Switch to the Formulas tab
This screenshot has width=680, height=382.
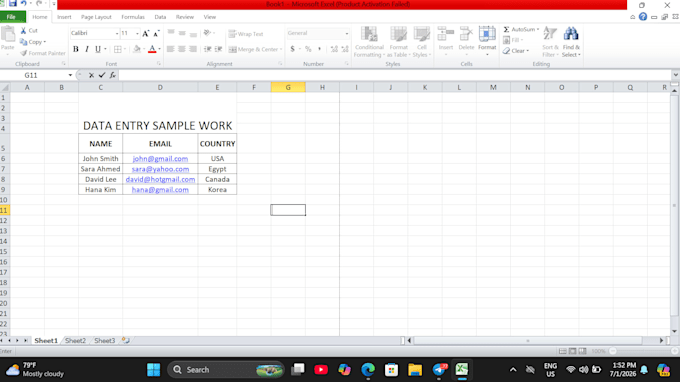tap(133, 17)
